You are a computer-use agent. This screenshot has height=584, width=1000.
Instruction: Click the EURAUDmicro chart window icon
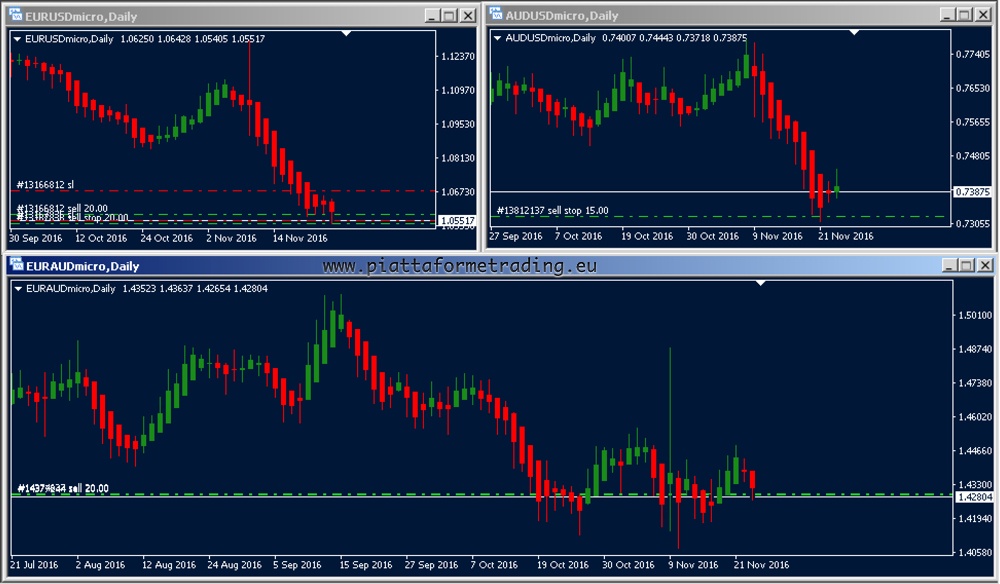tap(16, 266)
